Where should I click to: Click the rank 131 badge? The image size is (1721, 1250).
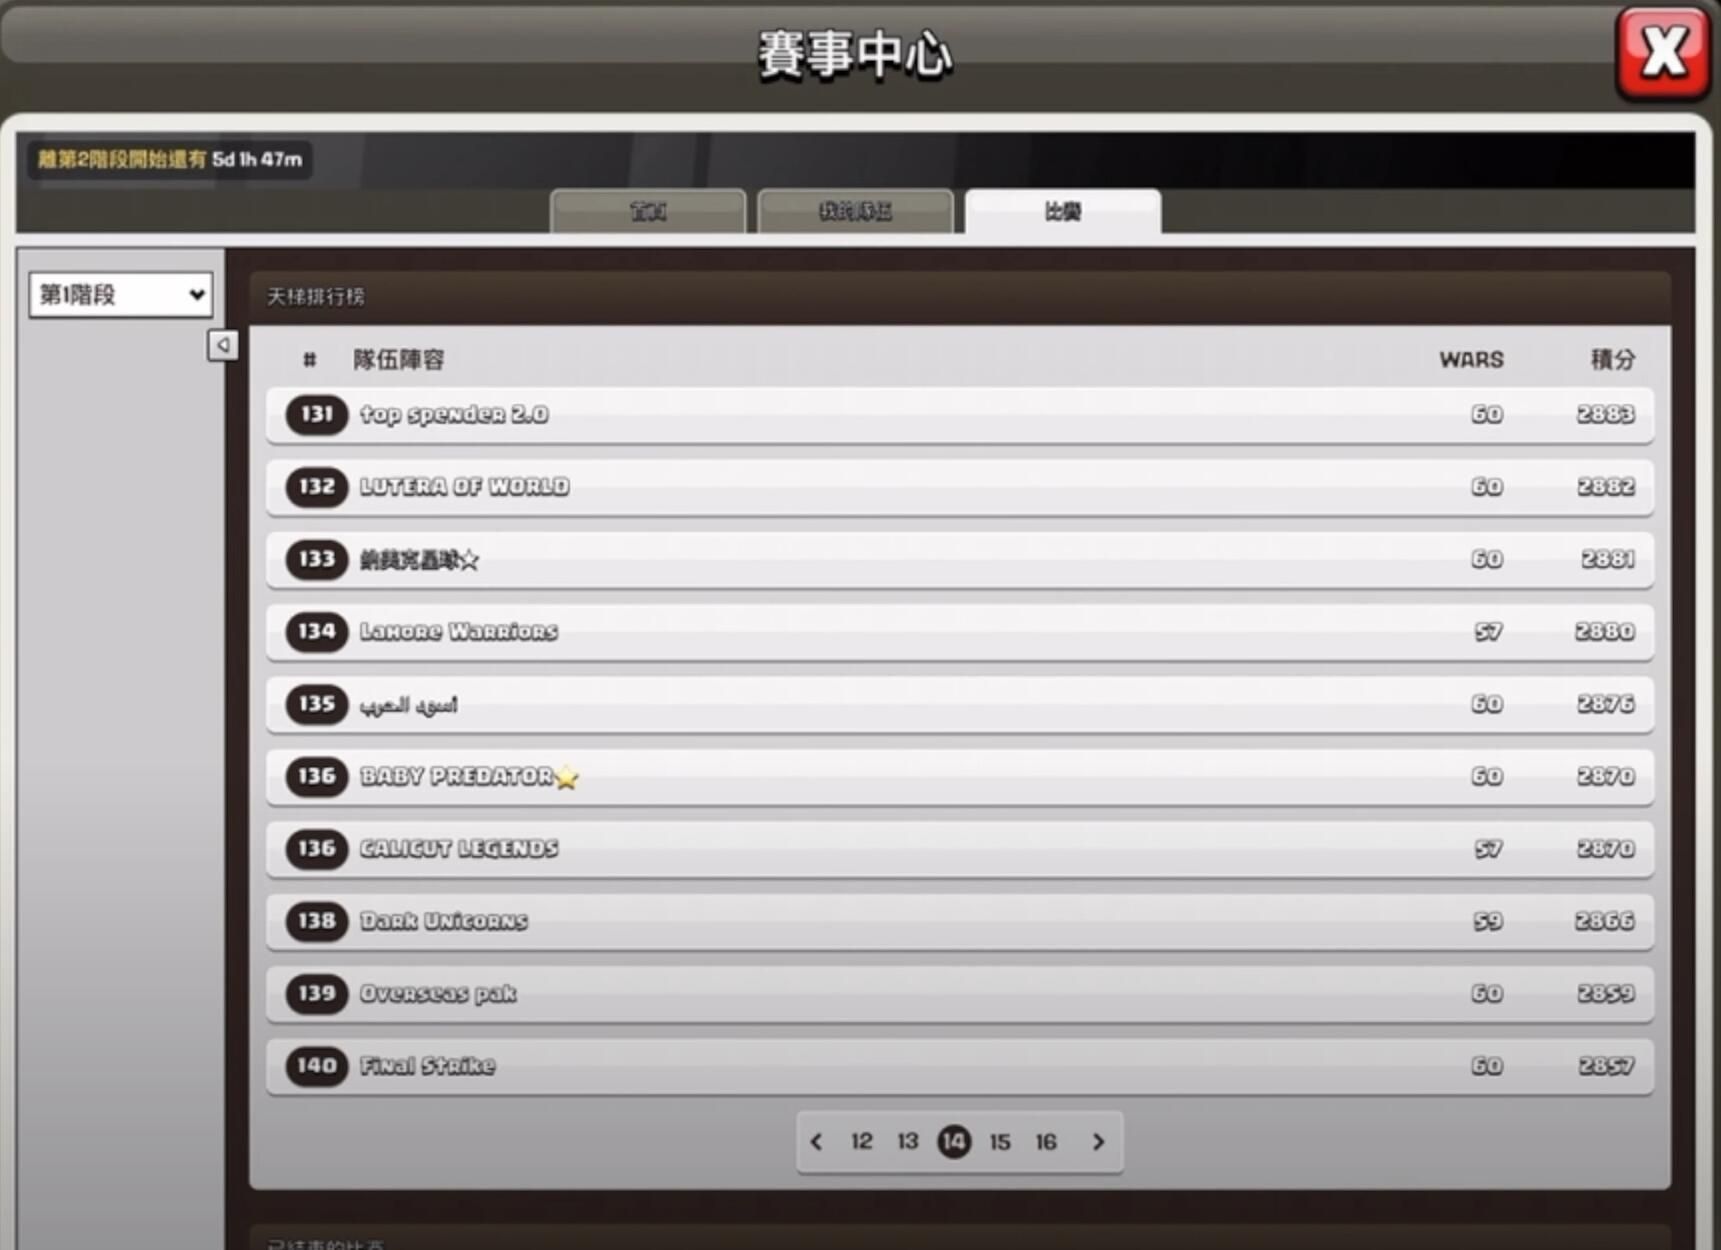pos(316,414)
